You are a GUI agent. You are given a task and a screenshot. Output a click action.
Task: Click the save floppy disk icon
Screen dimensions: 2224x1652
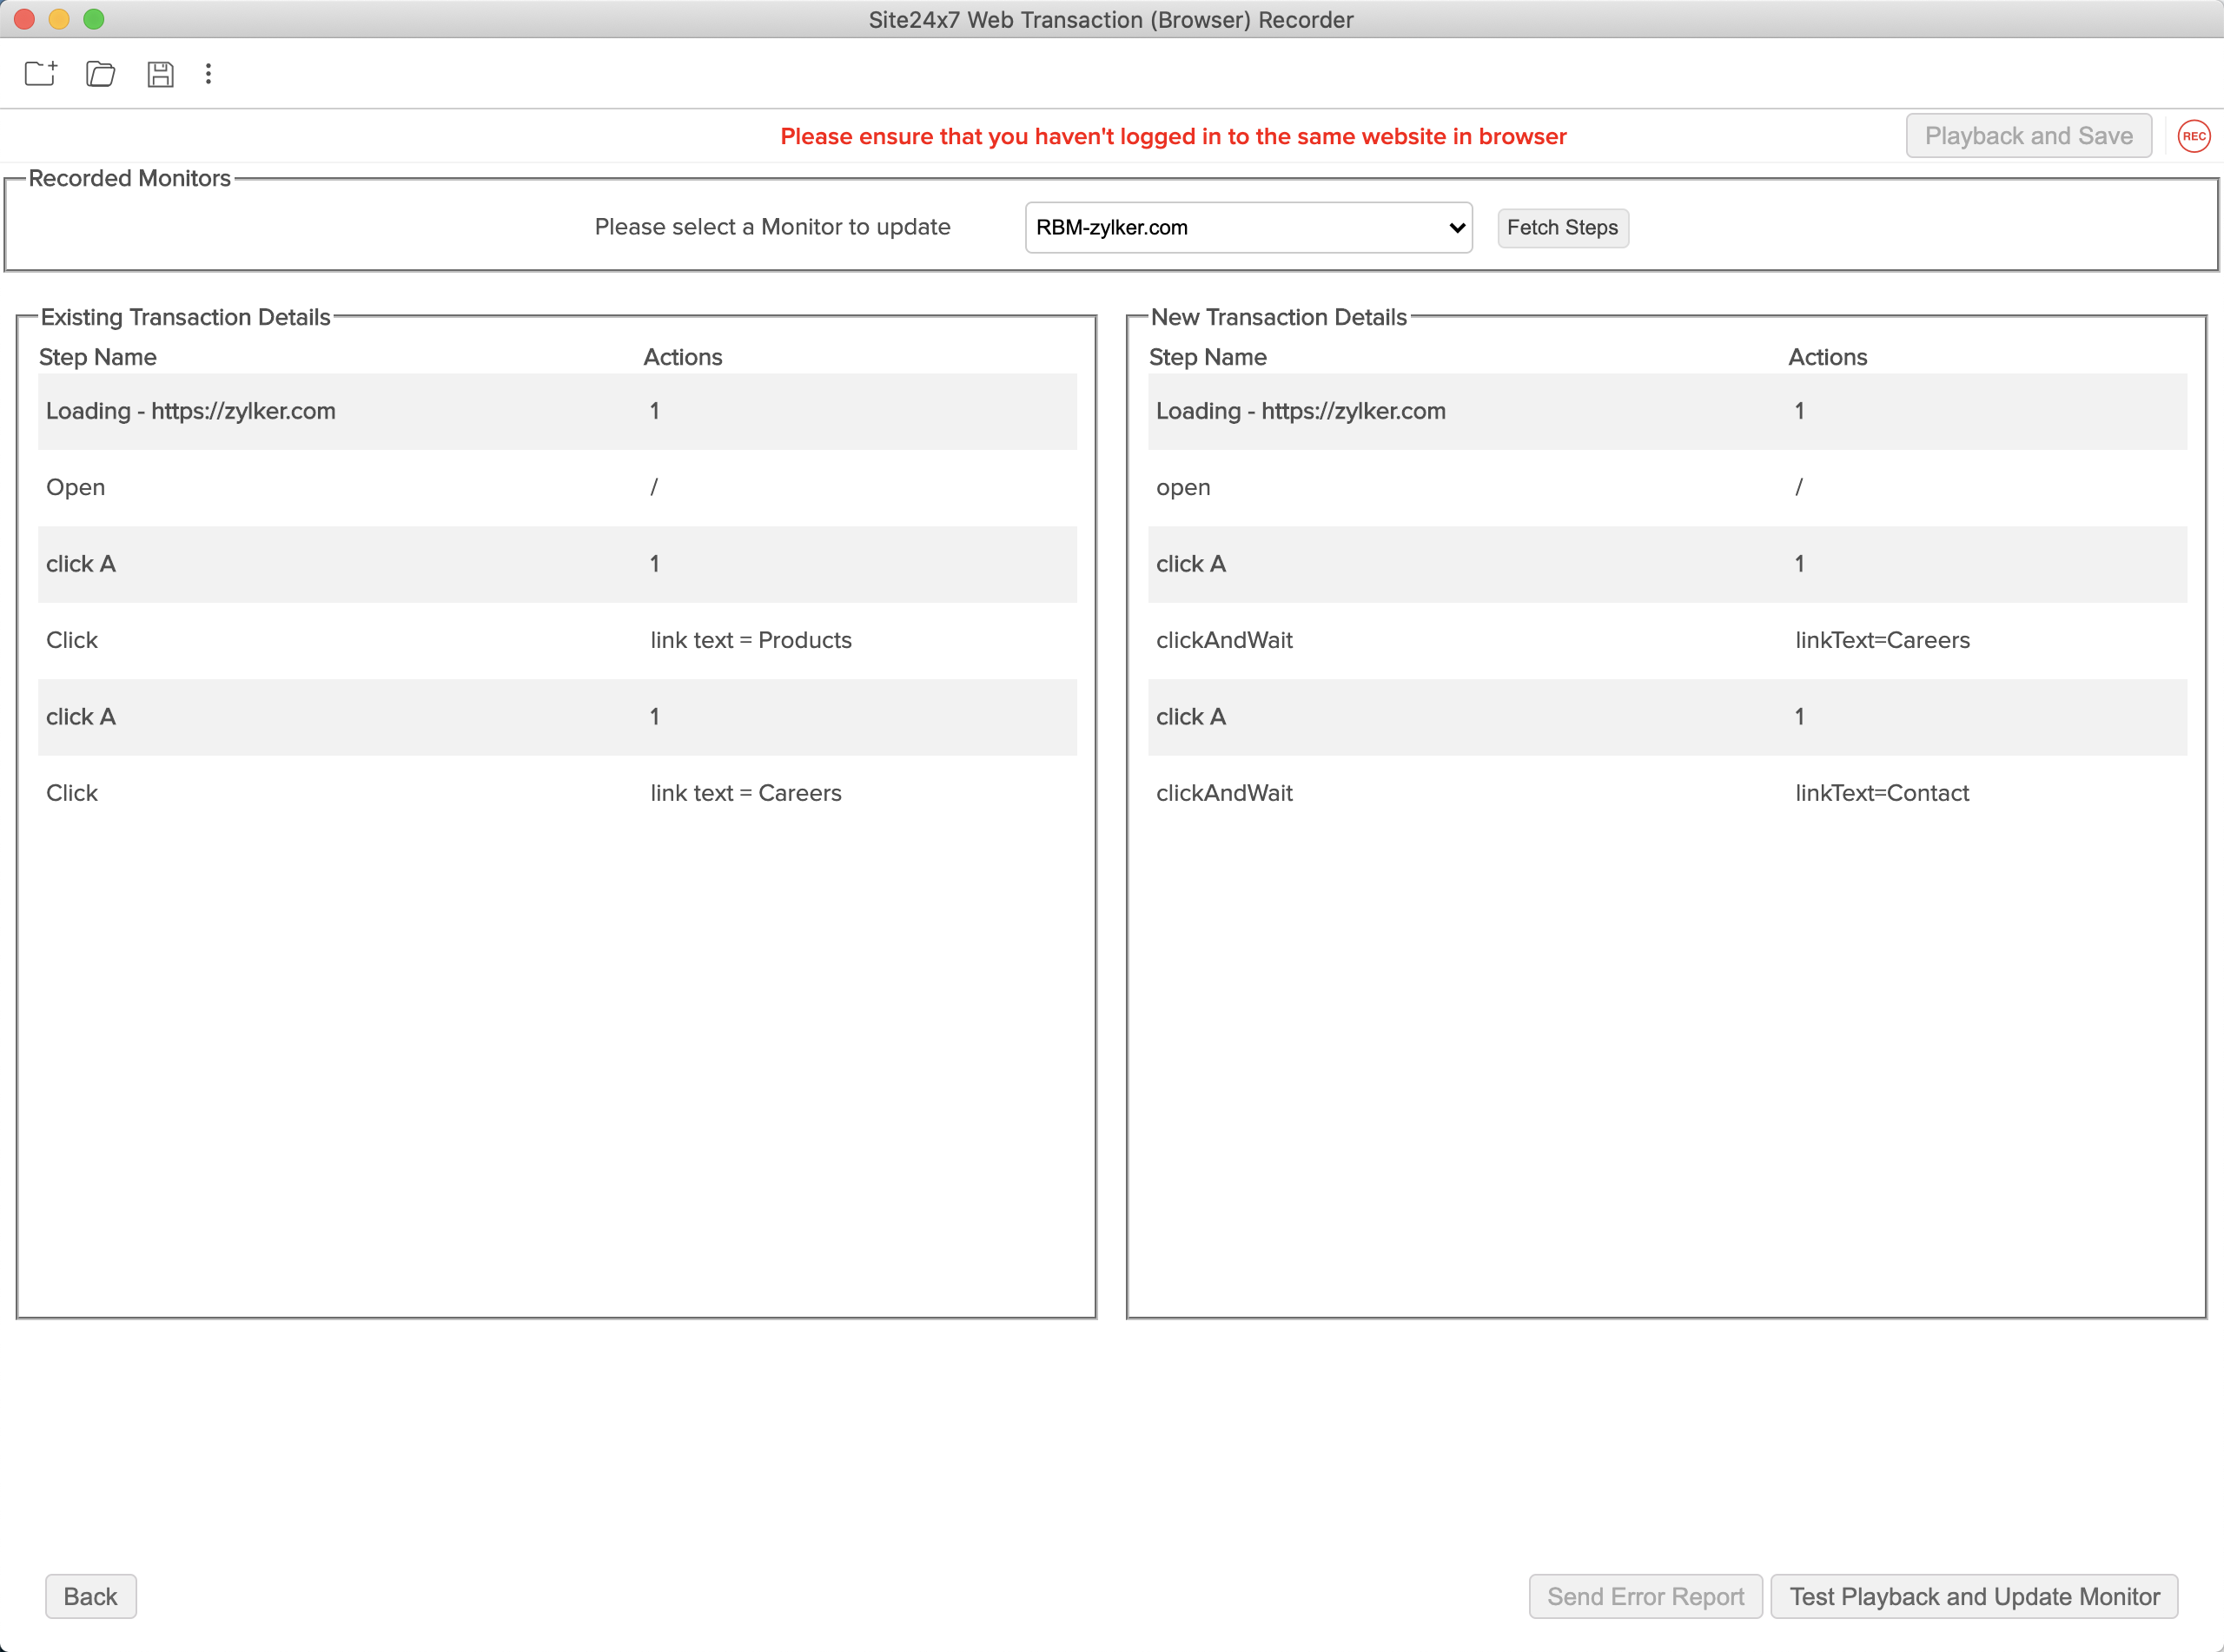[160, 74]
